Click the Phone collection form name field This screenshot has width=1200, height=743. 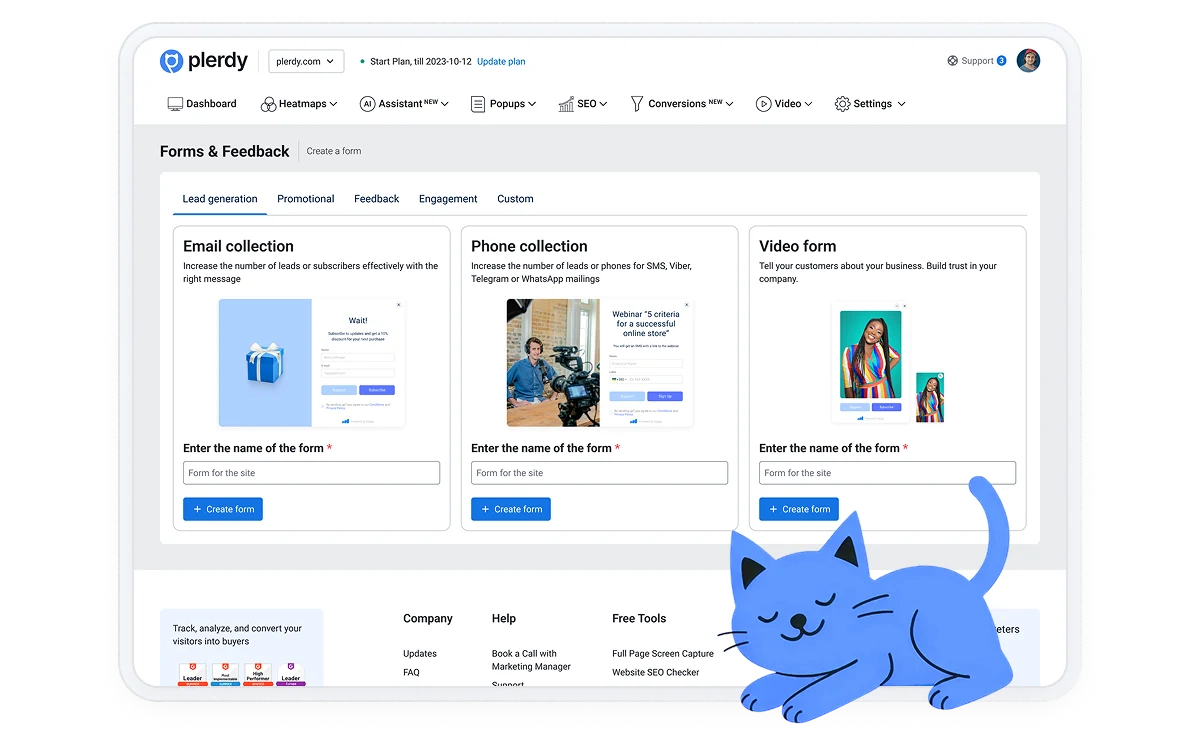[x=599, y=473]
